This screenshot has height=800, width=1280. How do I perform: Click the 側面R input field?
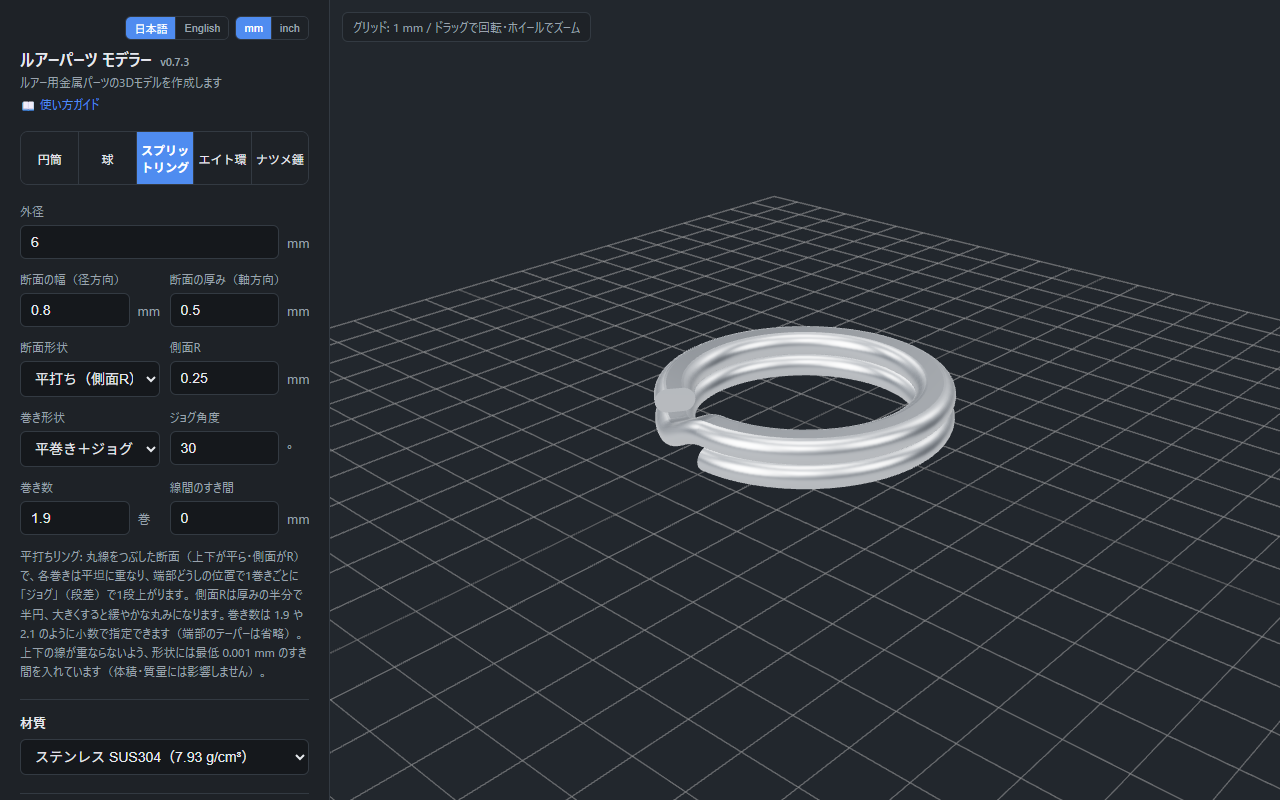click(x=224, y=379)
